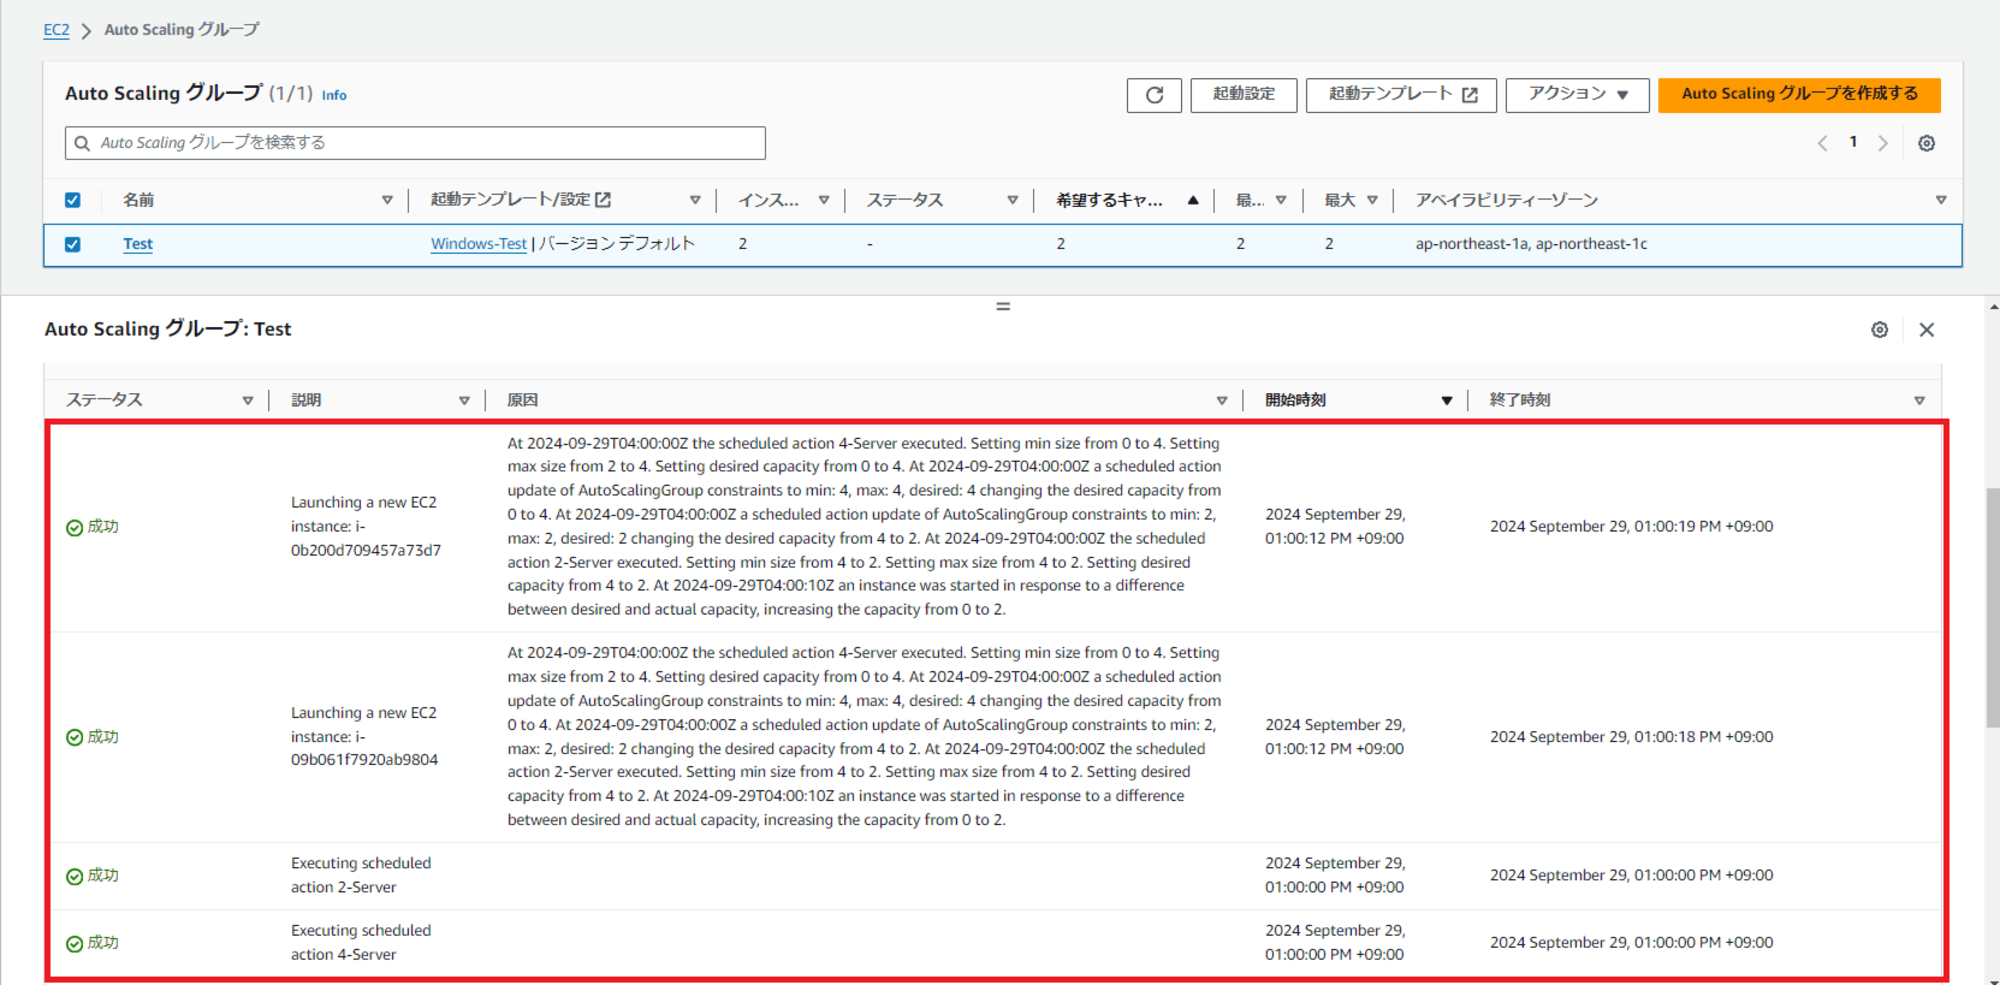Image resolution: width=2000 pixels, height=985 pixels.
Task: Click external link icon on 起動テンプレート button
Action: [1470, 95]
